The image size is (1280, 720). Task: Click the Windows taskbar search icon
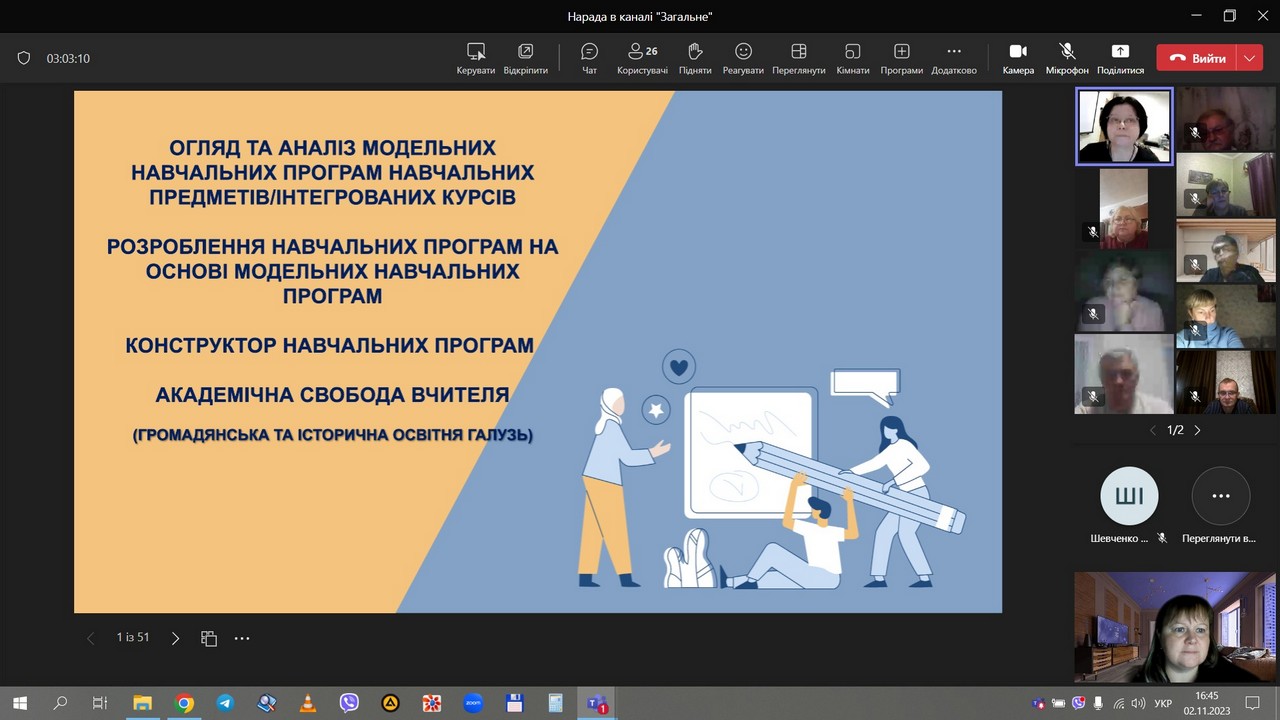coord(60,703)
